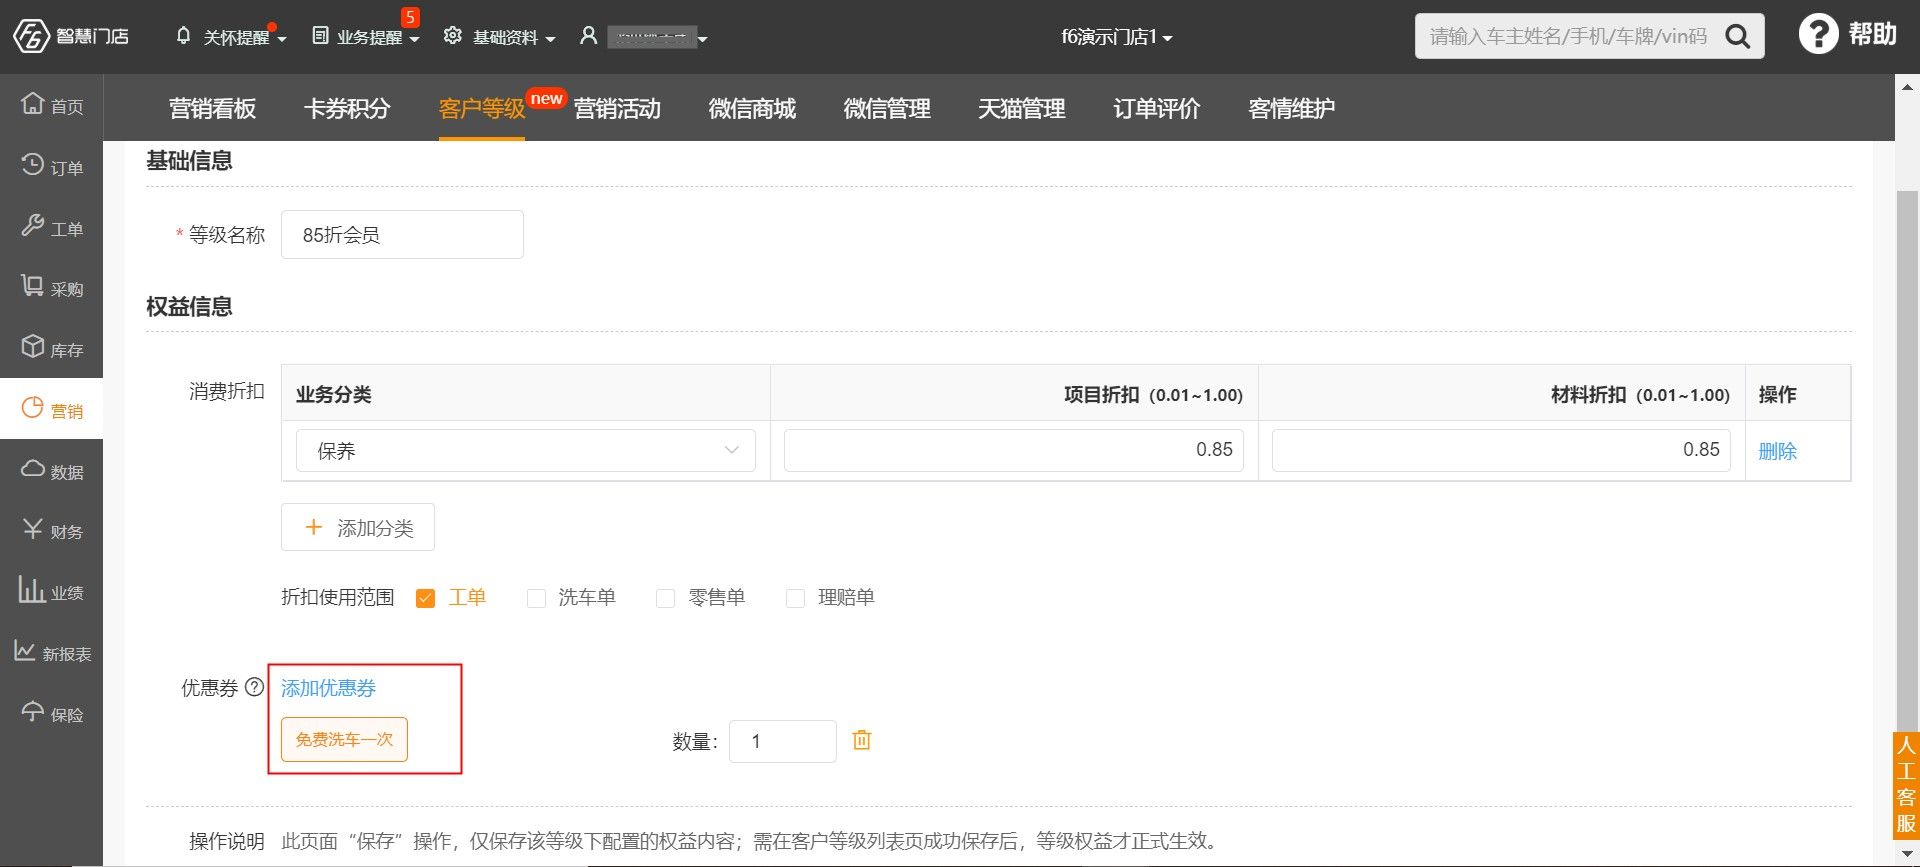The image size is (1920, 867).
Task: Click the 删除 link in 保养 row
Action: coord(1777,451)
